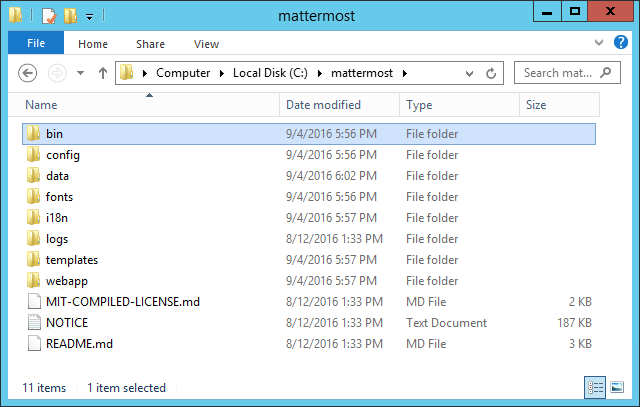
Task: Click the Forward arrow button
Action: pyautogui.click(x=57, y=73)
